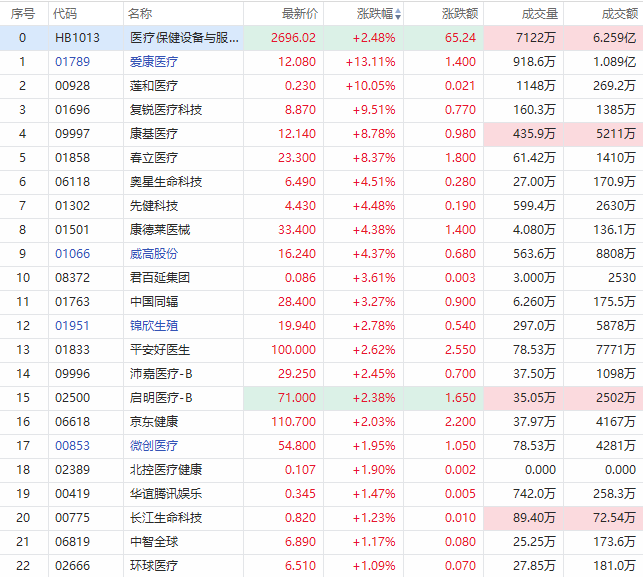Click index price 2696.02
This screenshot has width=643, height=577.
[x=293, y=38]
